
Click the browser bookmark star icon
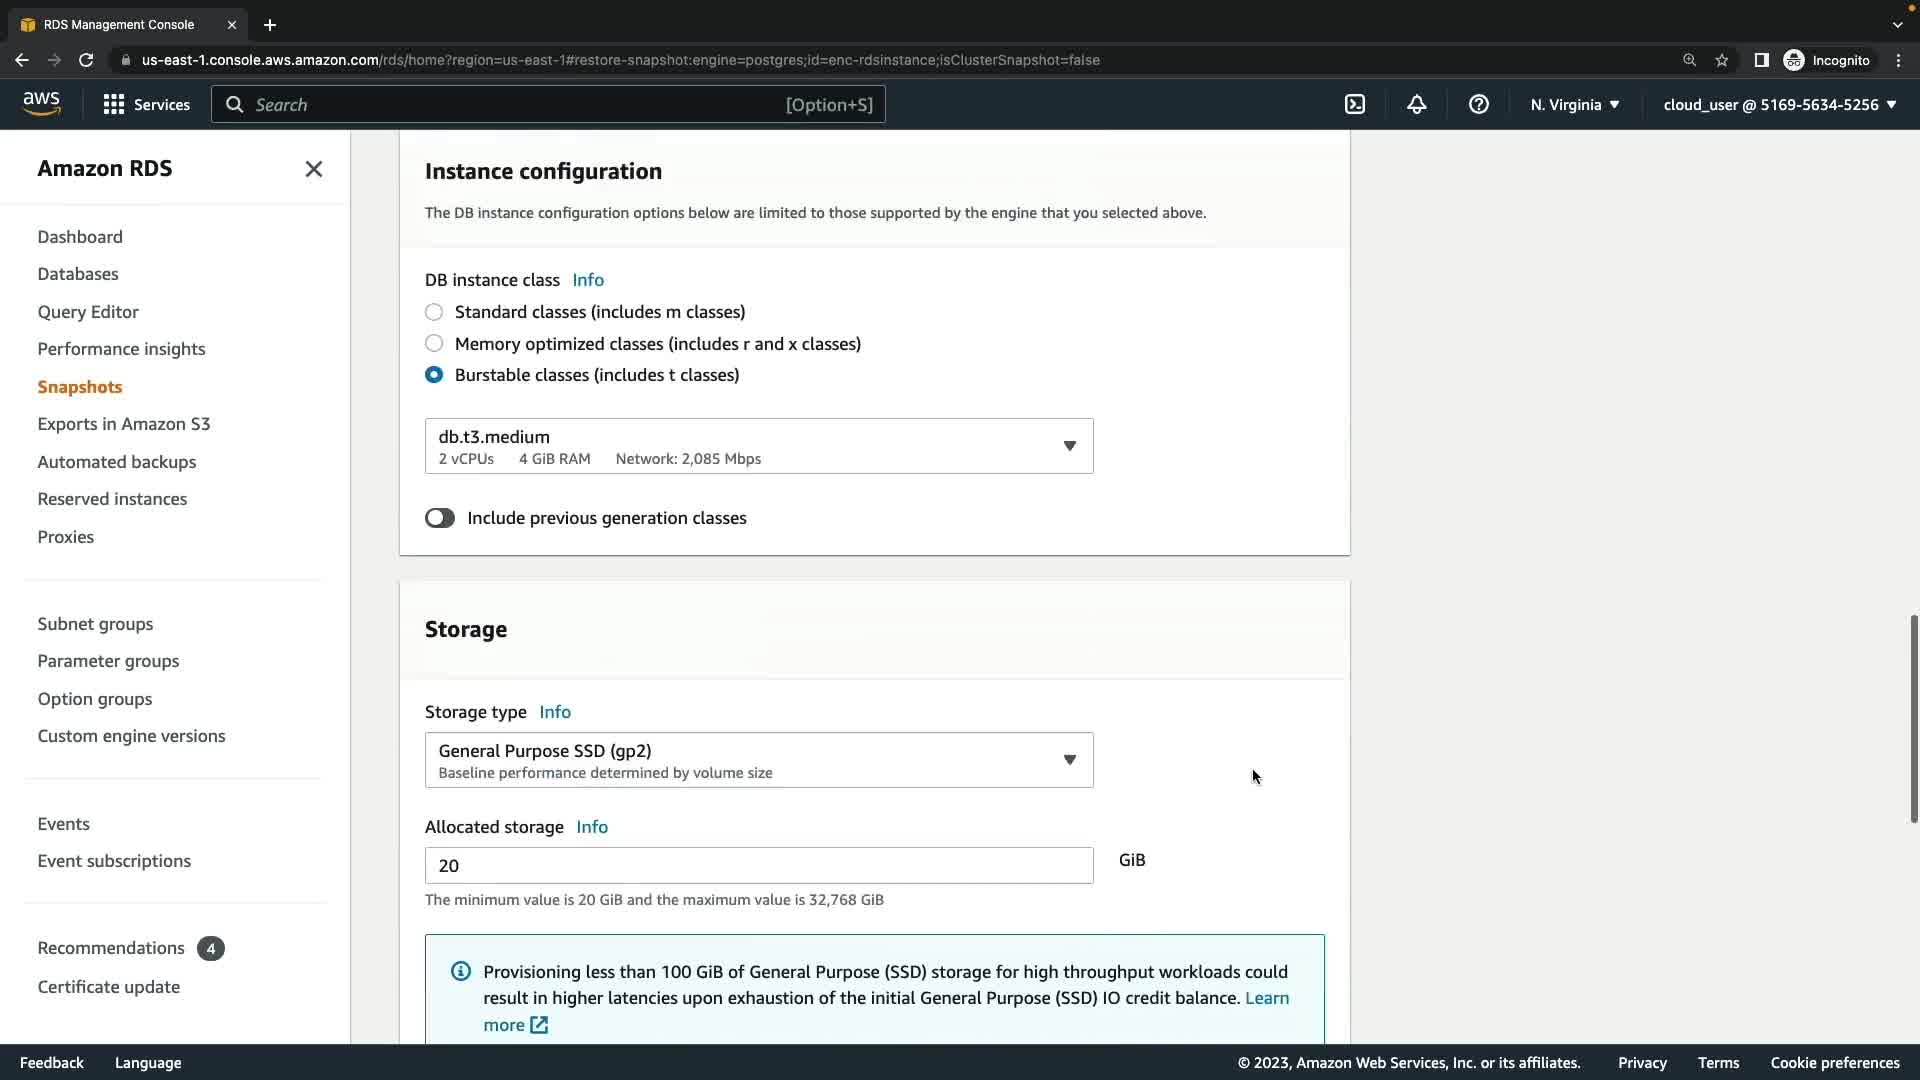pyautogui.click(x=1722, y=60)
